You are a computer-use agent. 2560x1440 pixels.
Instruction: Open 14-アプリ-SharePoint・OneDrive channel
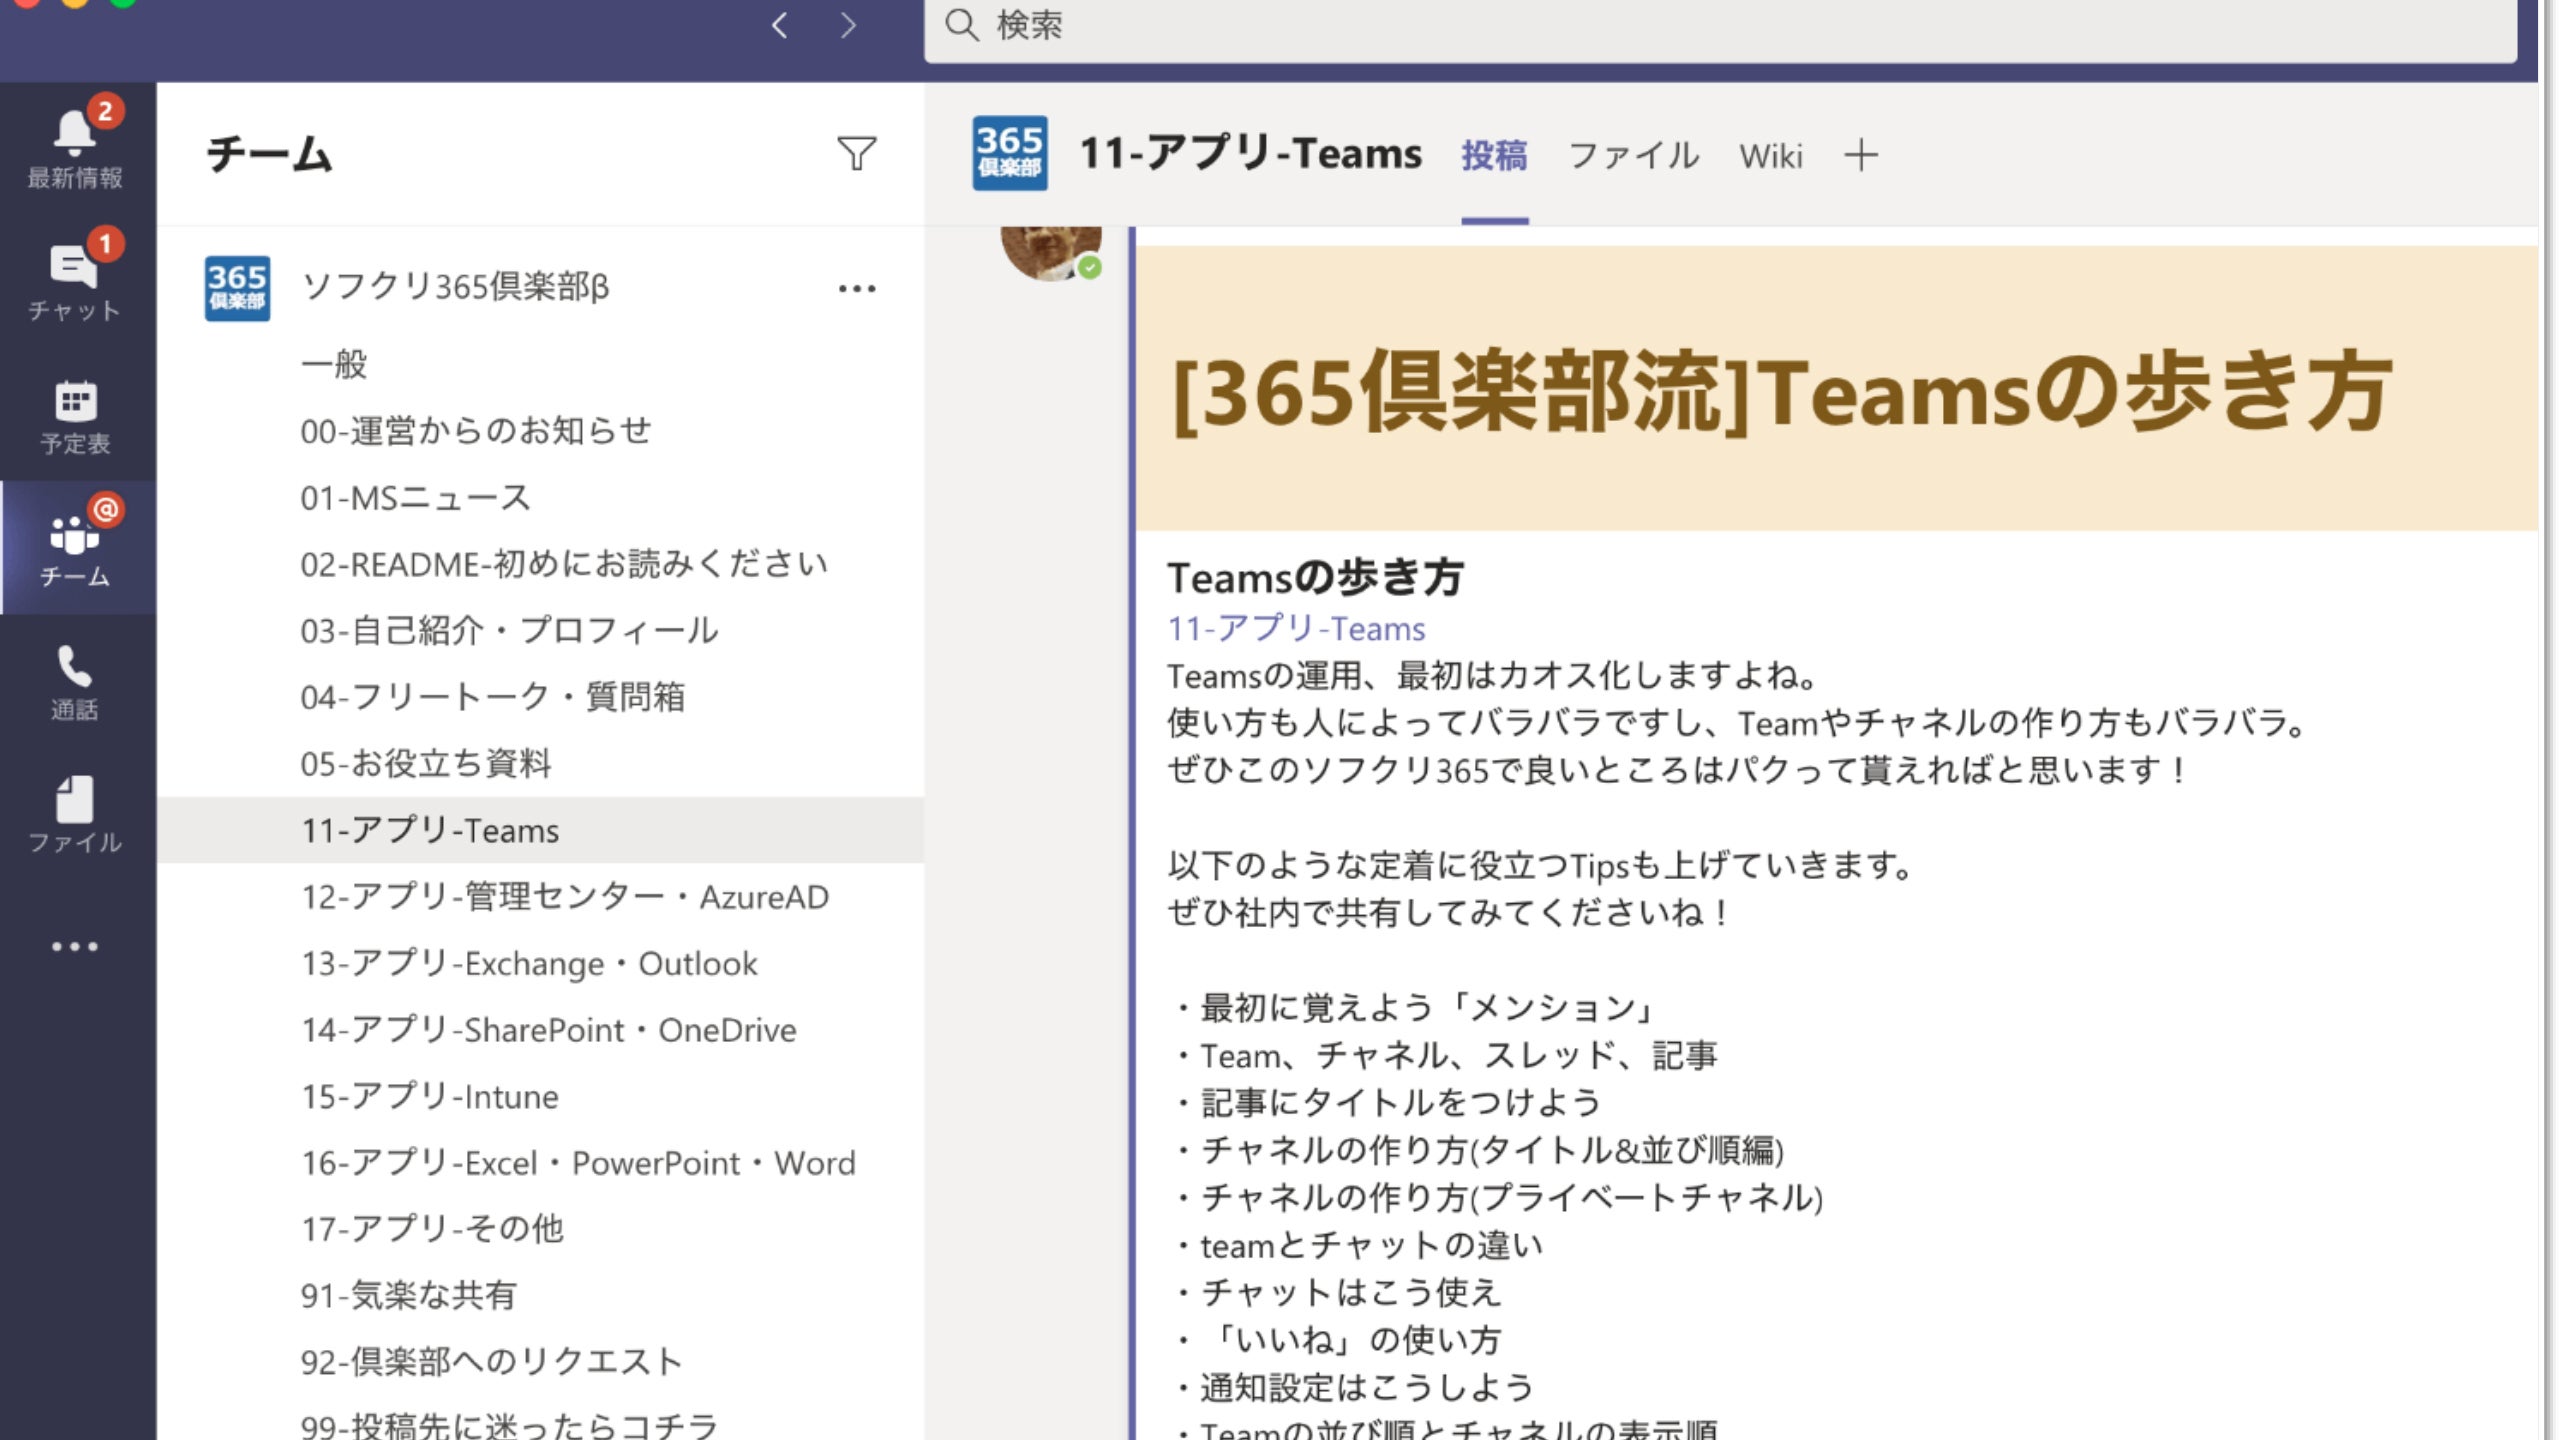point(549,1030)
